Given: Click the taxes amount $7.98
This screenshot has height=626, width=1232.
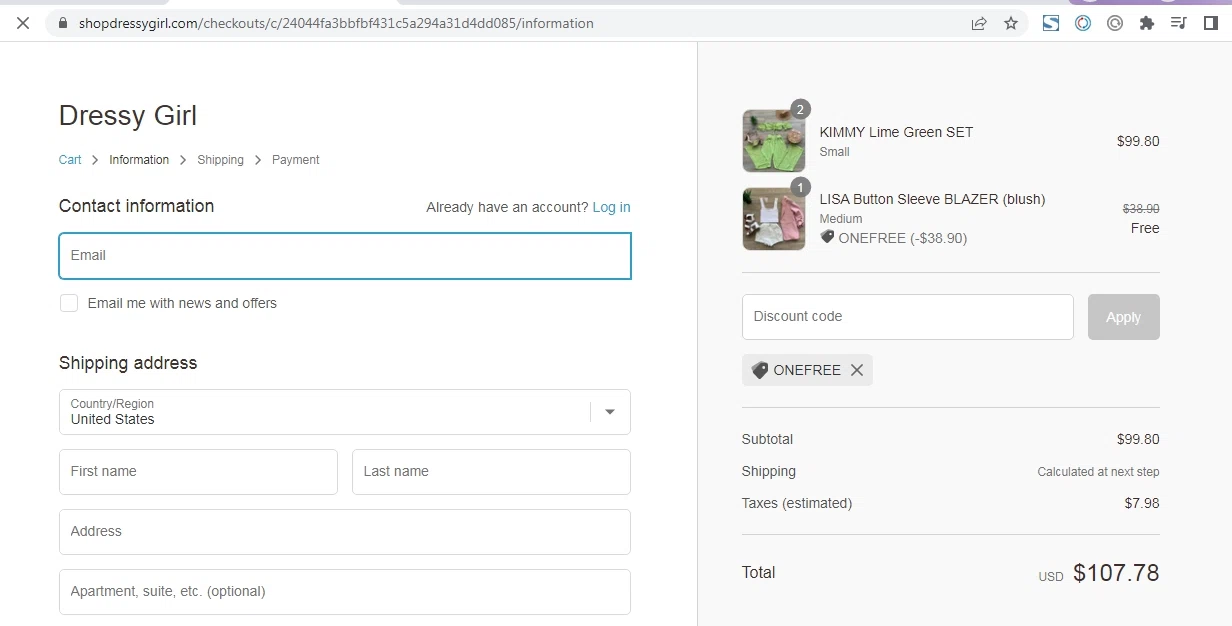Looking at the screenshot, I should [1142, 503].
